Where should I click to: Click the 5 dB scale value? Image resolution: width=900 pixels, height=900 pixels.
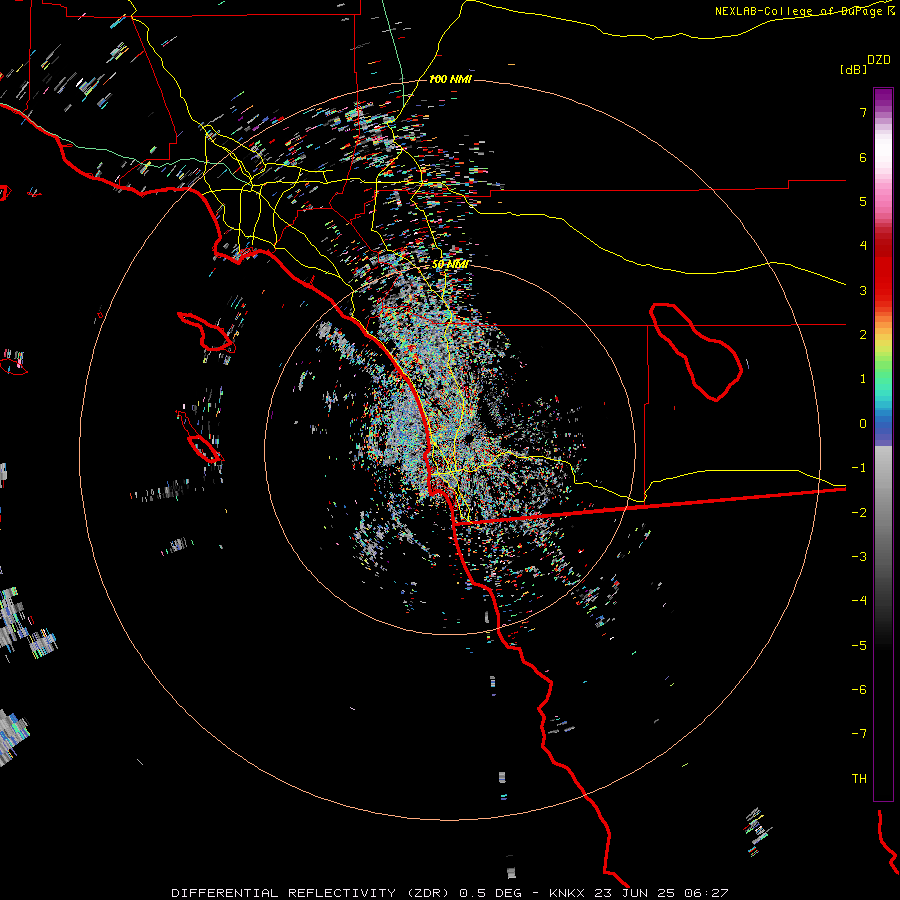tap(863, 201)
